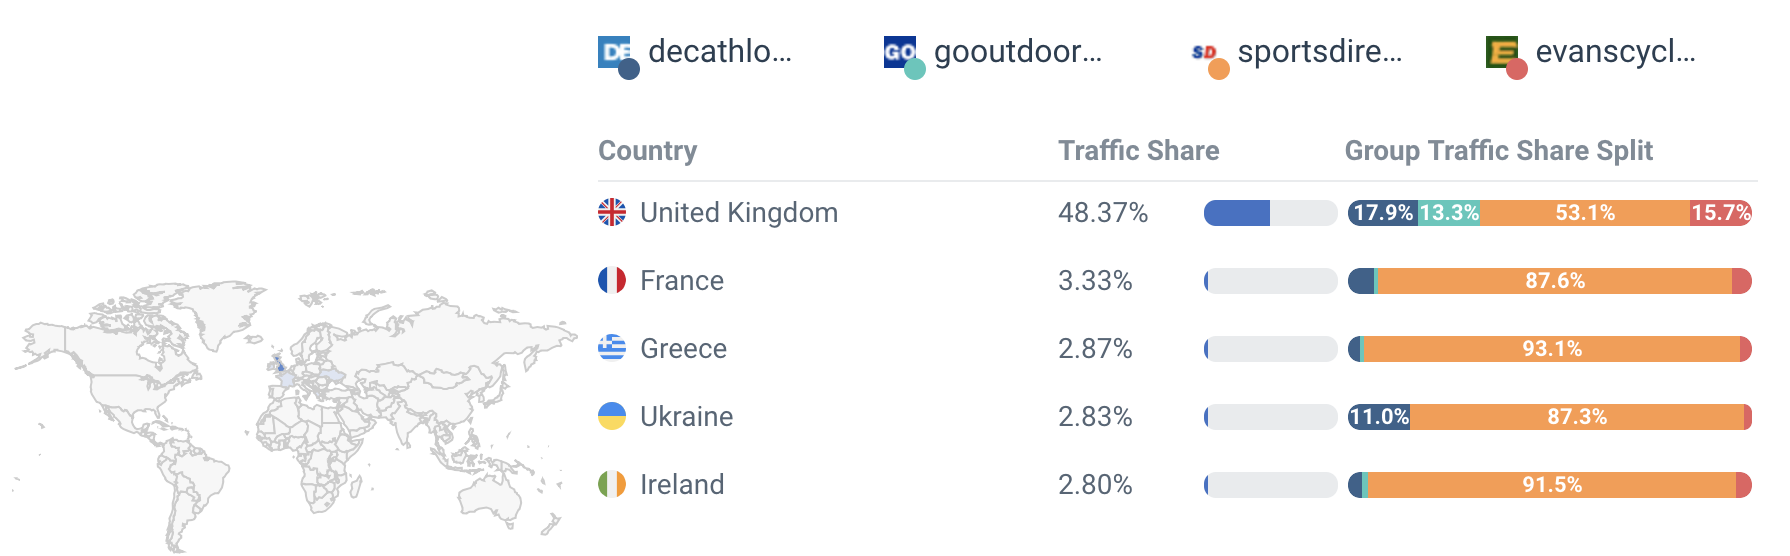Open the Ireland country row label
1790x556 pixels.
(x=682, y=485)
